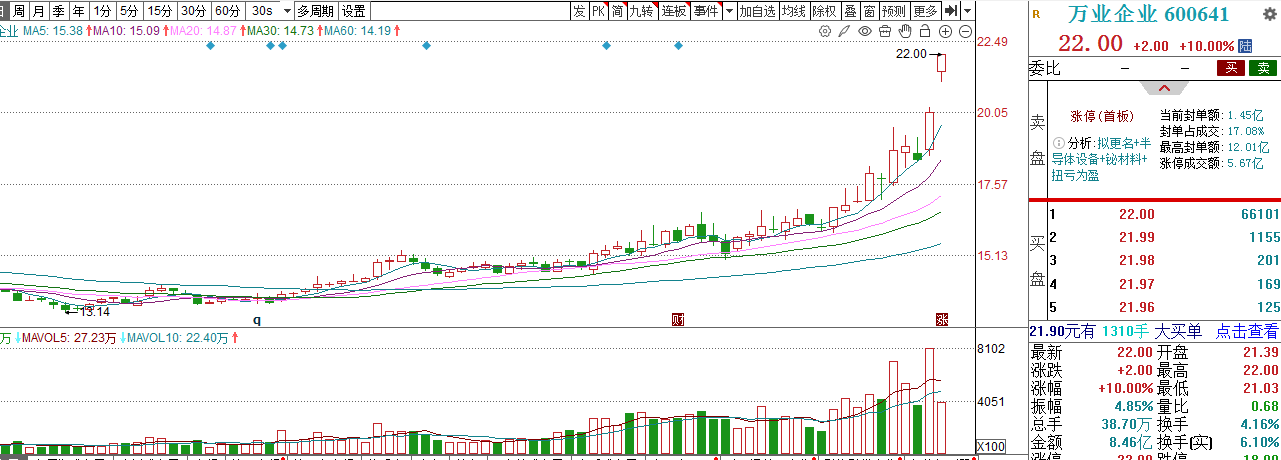Click the X100 volume scale label
Screen dimensions: 1281x460
pyautogui.click(x=990, y=445)
